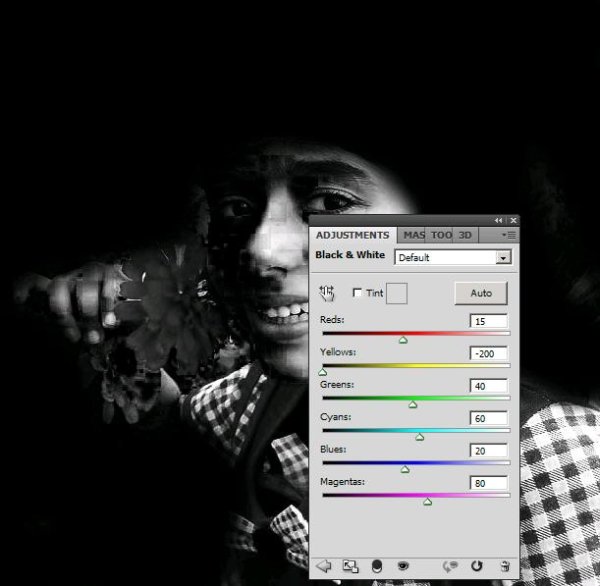This screenshot has height=586, width=600.
Task: Click the Magentas value field
Action: click(489, 483)
